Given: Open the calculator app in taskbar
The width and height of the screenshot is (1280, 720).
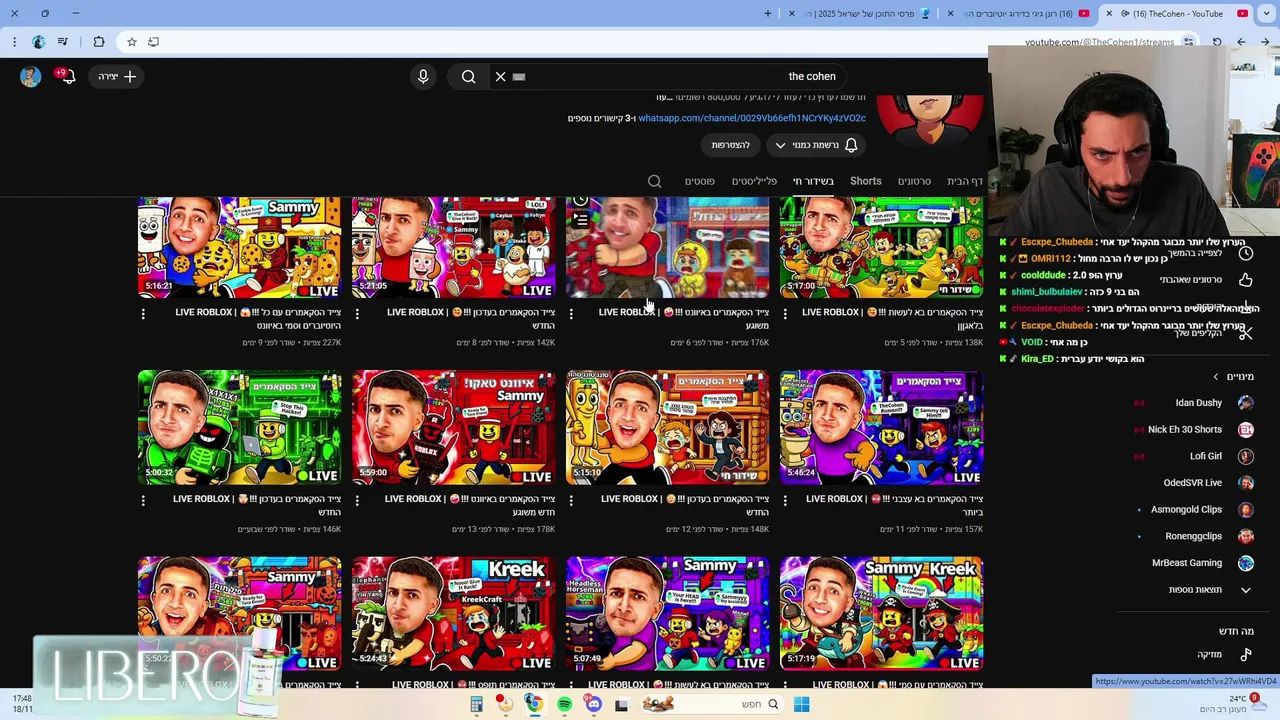Looking at the screenshot, I should click(x=477, y=704).
